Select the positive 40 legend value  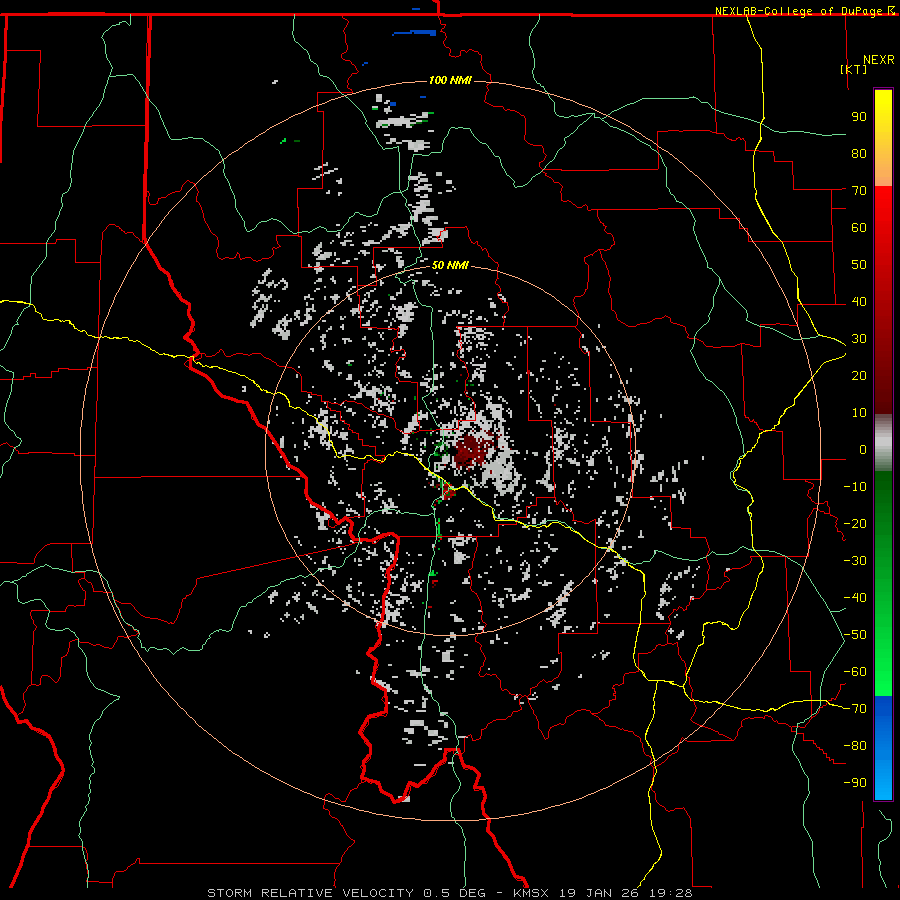(859, 302)
